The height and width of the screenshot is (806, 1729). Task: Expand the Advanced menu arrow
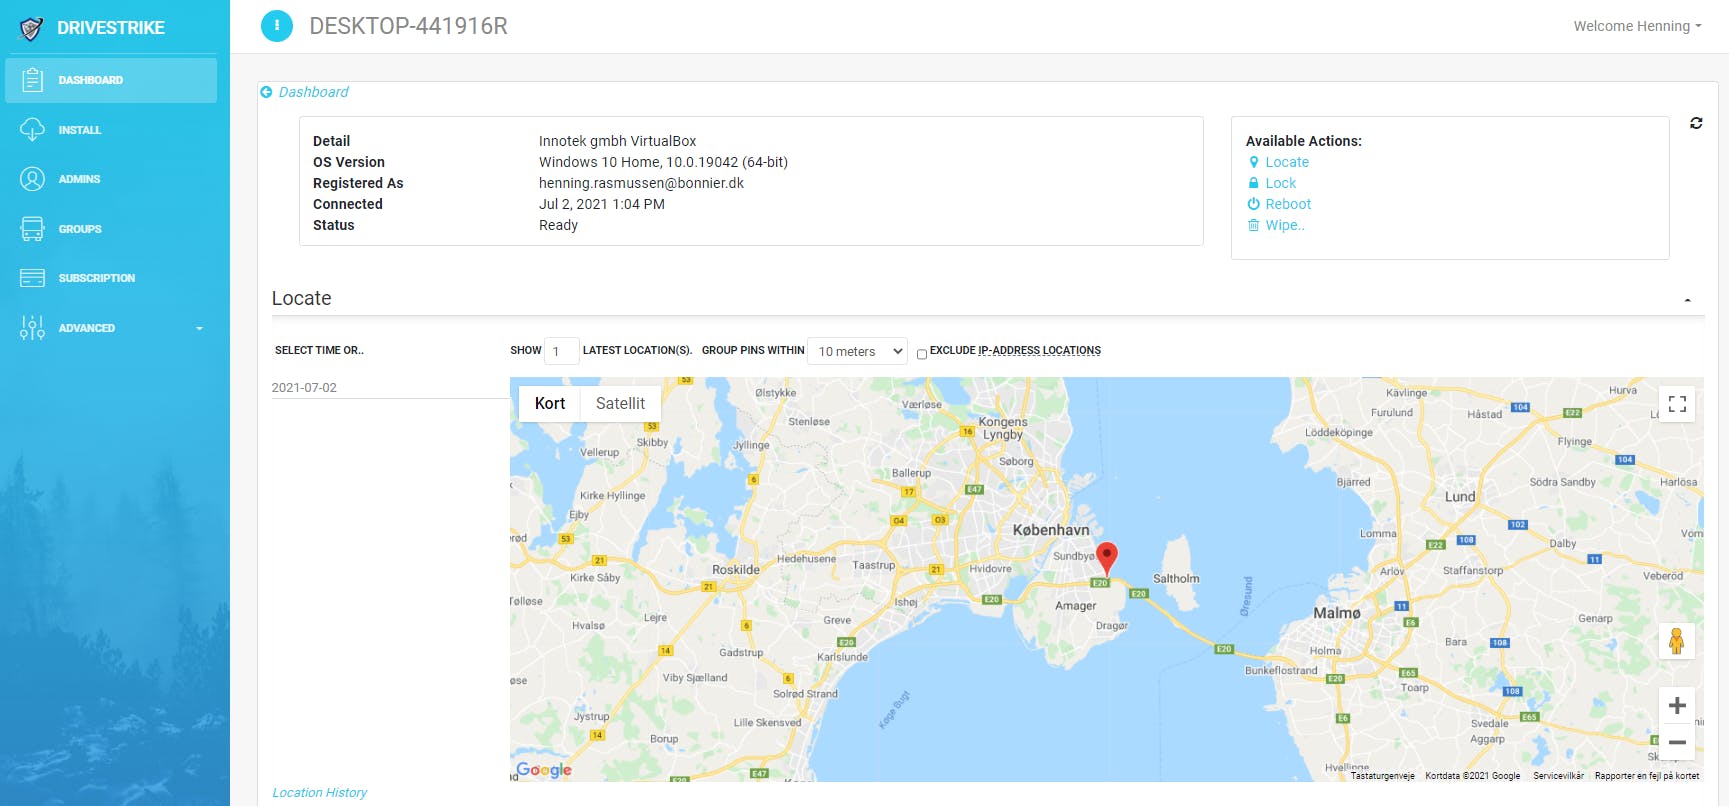click(x=199, y=328)
